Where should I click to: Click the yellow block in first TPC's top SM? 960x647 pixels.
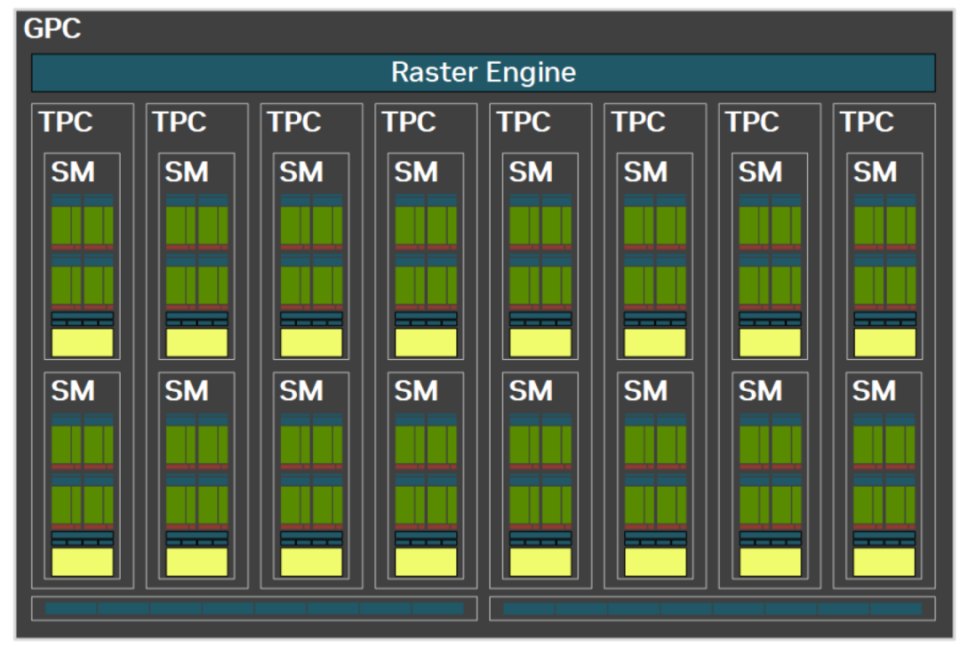pos(82,343)
